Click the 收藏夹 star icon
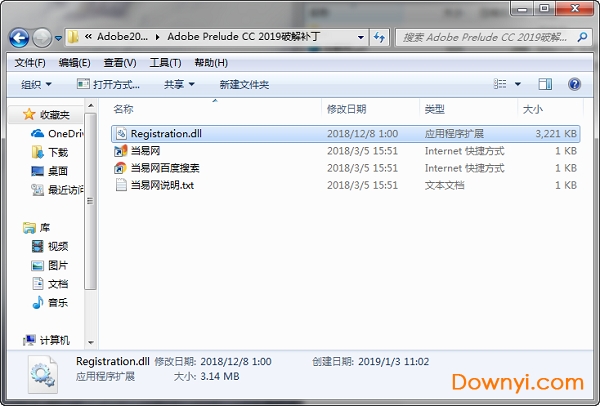Screen dimensions: 600x406 coord(29,114)
